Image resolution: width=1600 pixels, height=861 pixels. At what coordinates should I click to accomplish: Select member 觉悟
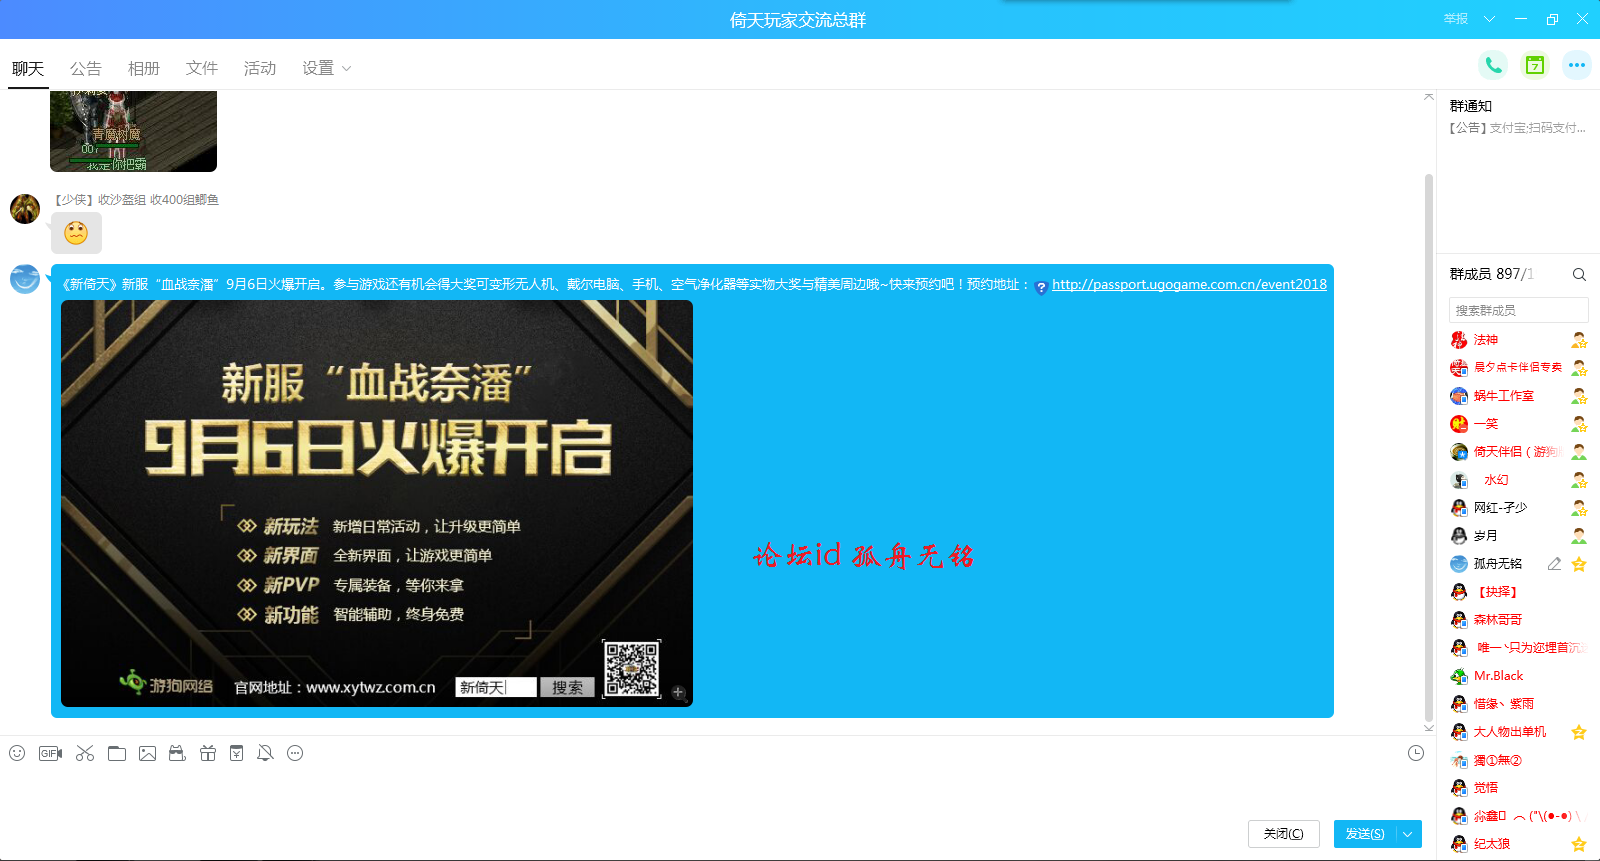[1486, 788]
